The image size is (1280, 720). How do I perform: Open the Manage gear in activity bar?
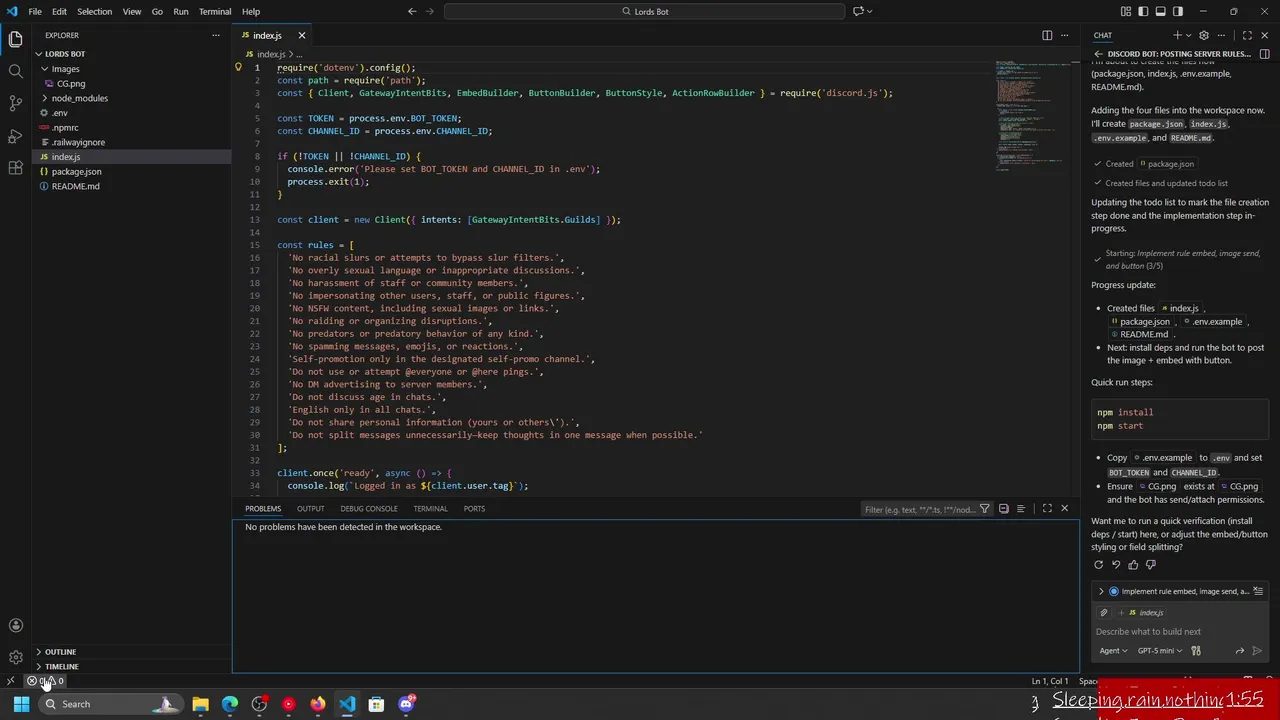coord(15,657)
